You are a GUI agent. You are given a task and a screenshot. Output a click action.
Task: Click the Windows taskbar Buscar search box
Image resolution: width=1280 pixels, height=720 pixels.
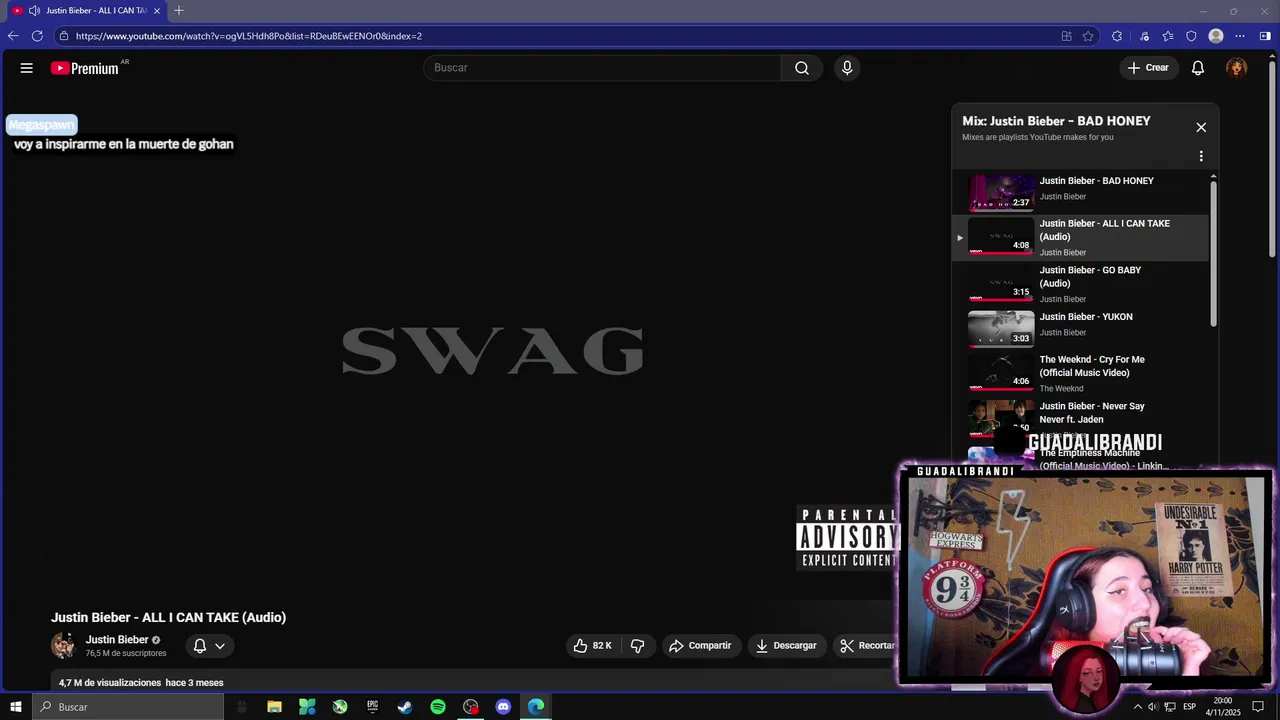pos(128,707)
